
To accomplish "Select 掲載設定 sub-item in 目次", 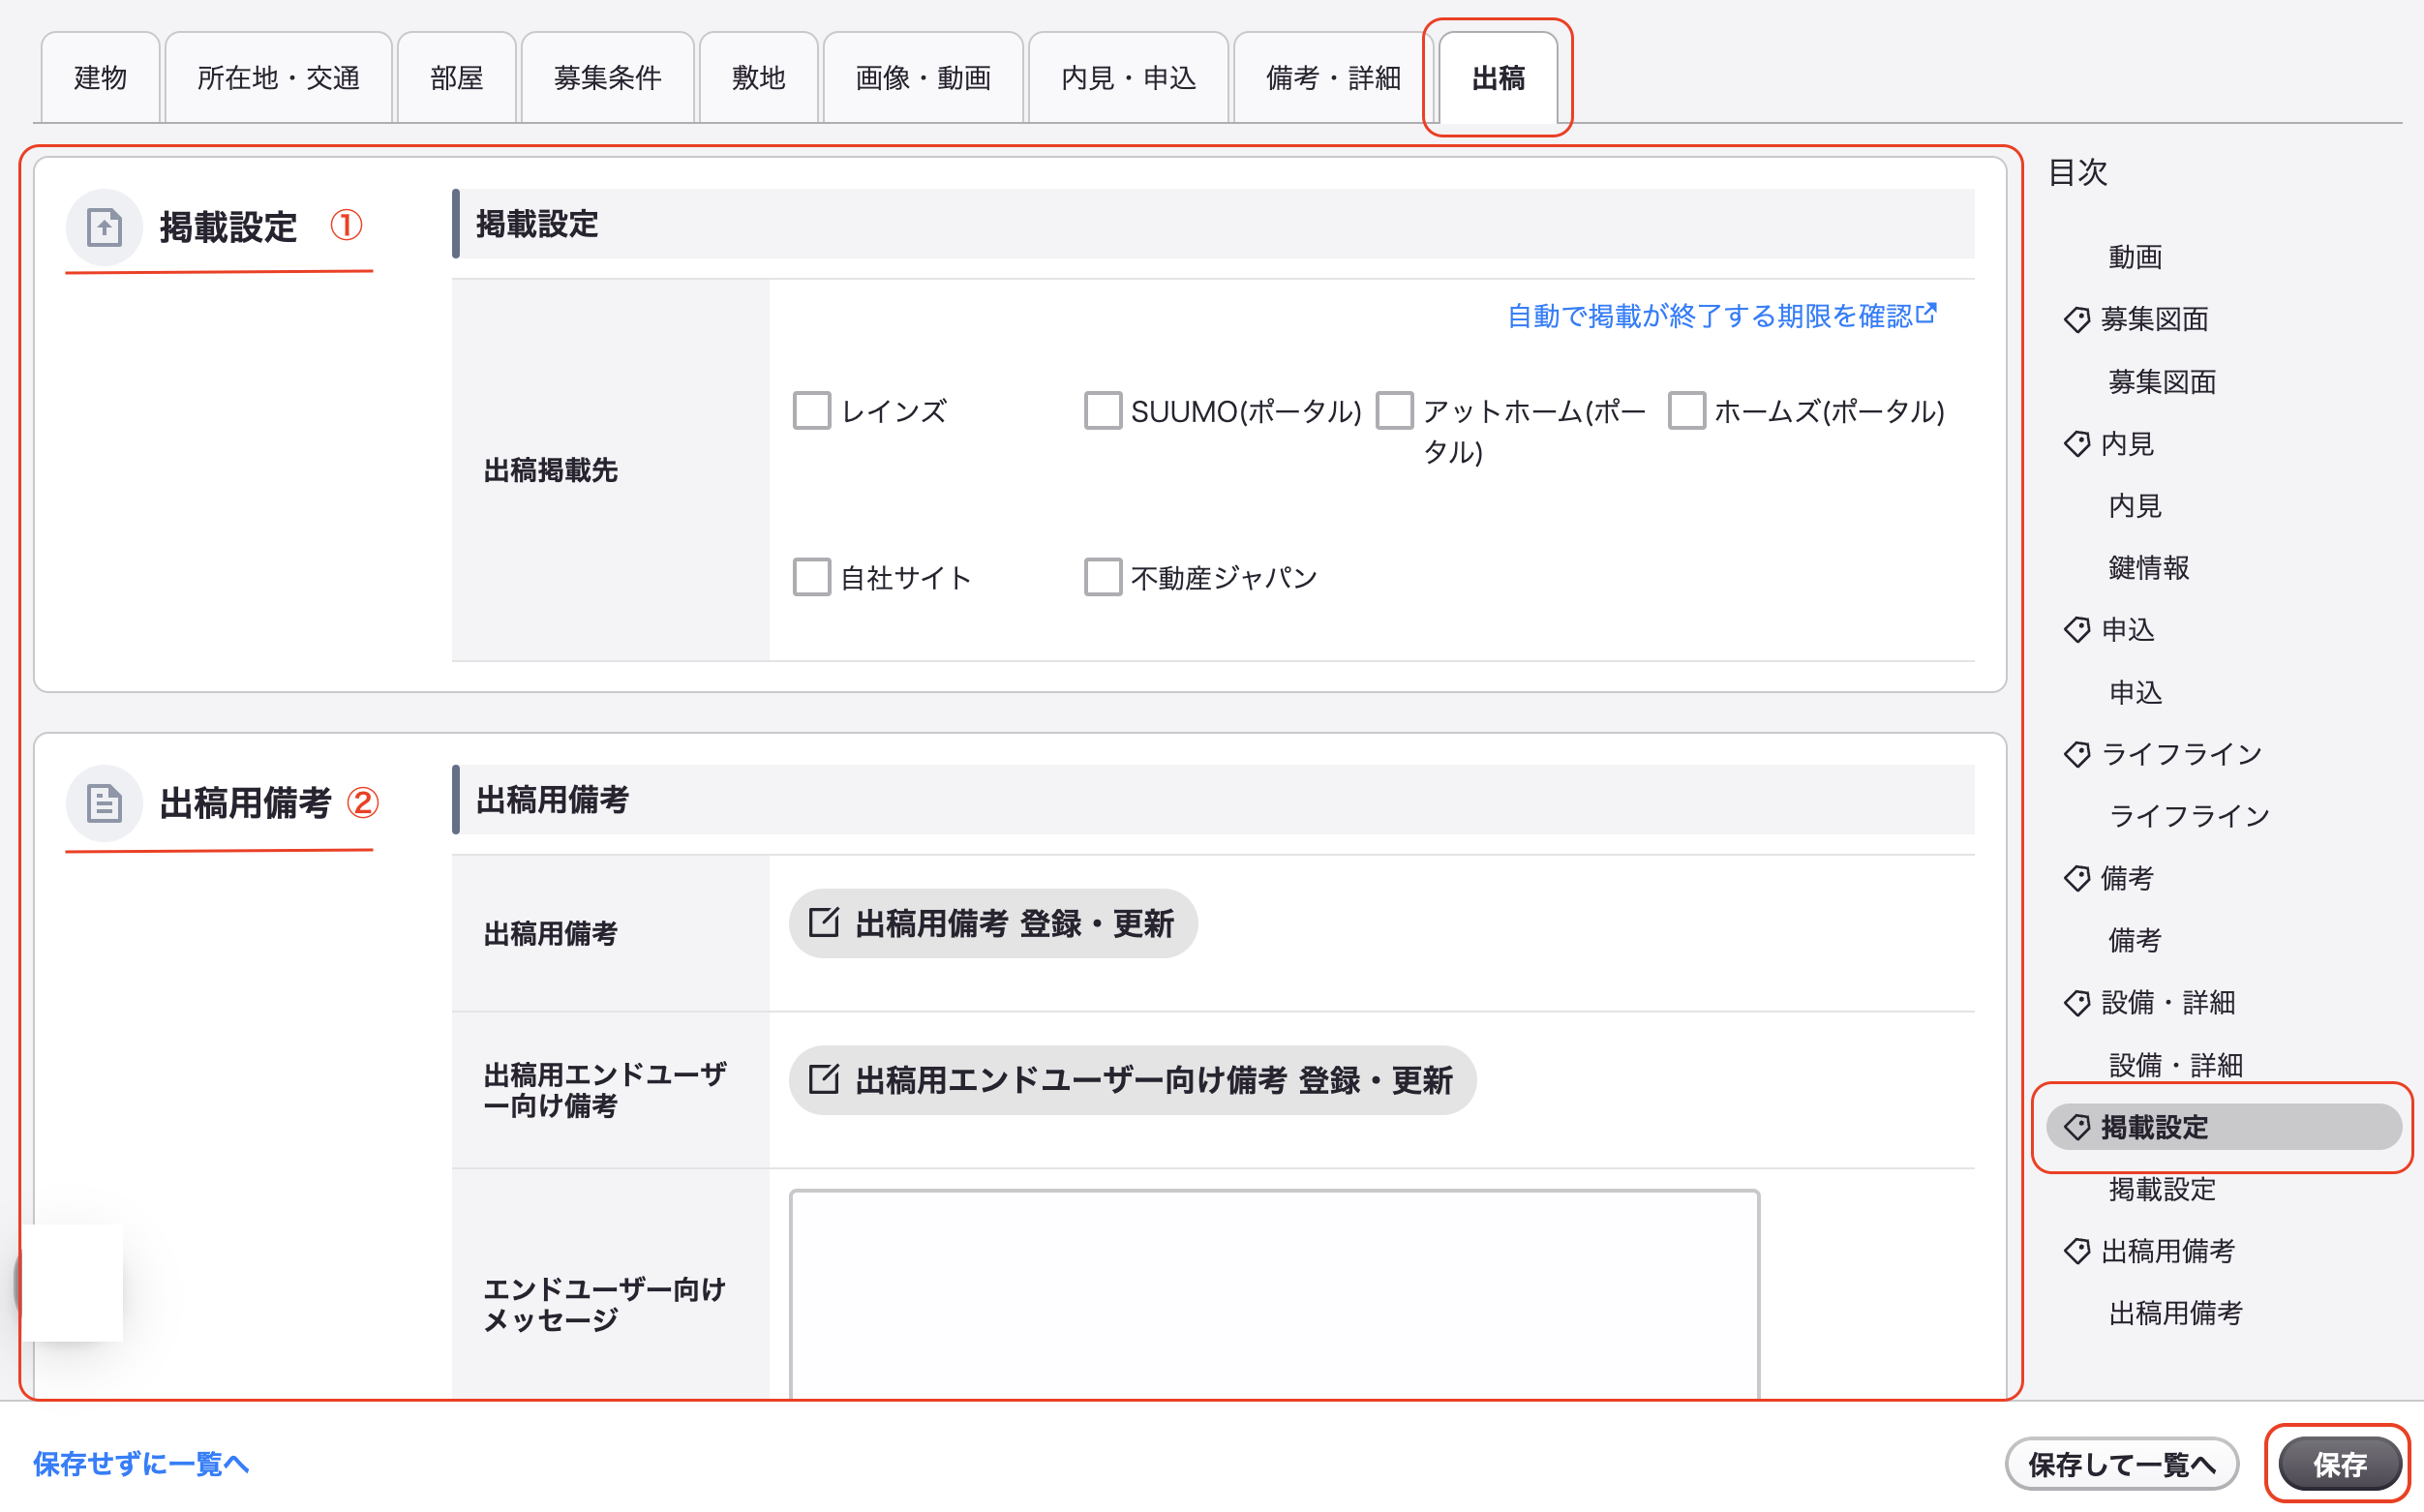I will (2162, 1189).
